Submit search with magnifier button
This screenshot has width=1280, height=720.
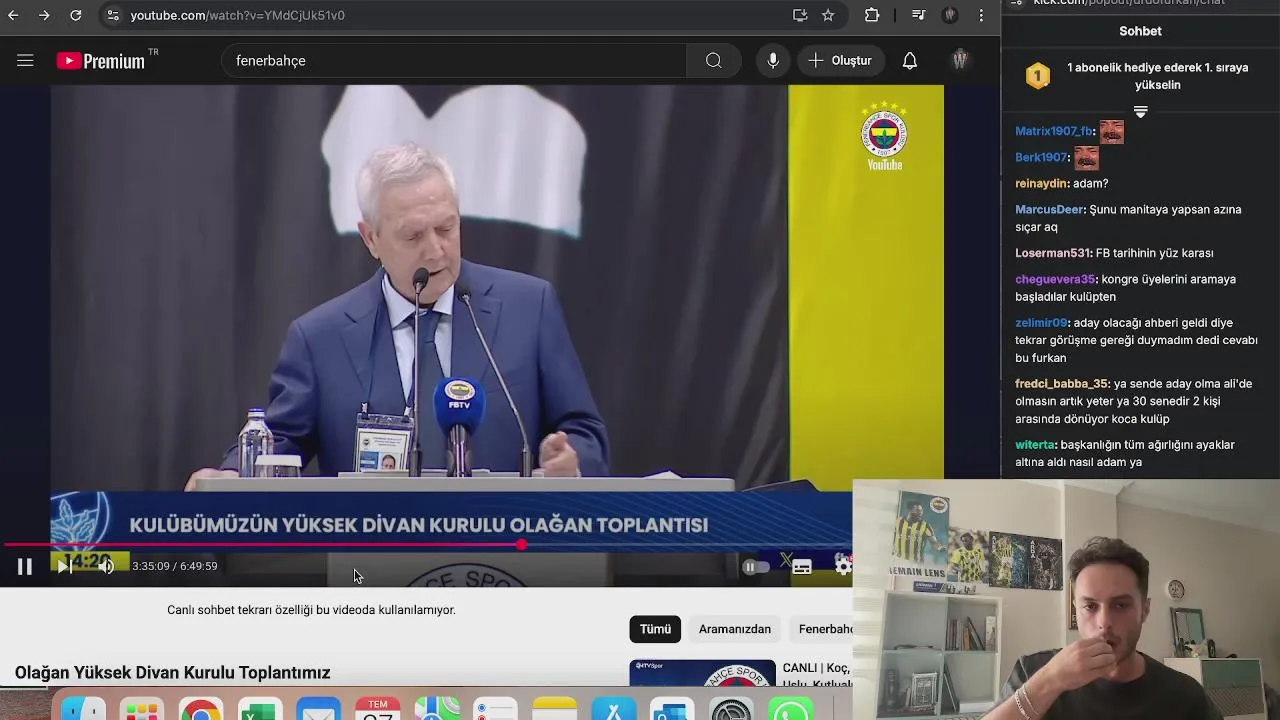coord(713,61)
